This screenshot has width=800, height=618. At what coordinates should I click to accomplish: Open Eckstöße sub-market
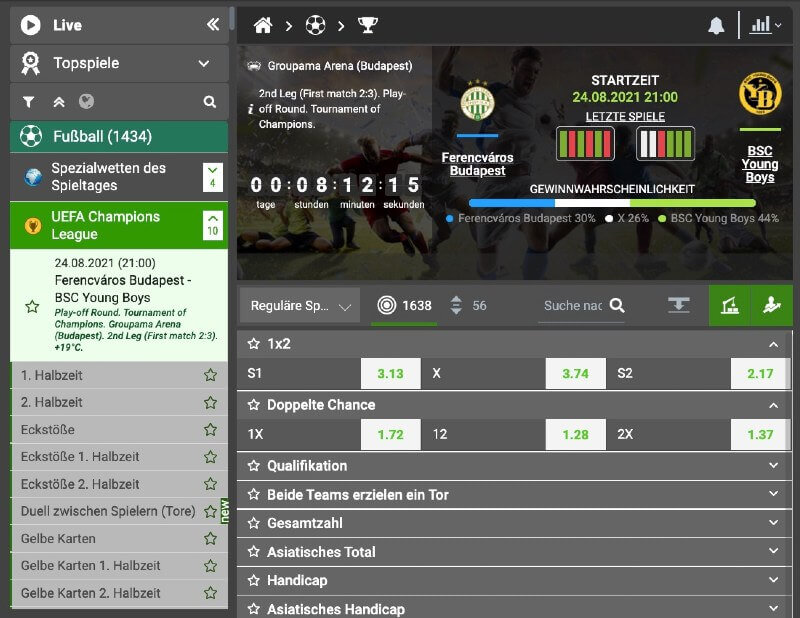coord(119,430)
